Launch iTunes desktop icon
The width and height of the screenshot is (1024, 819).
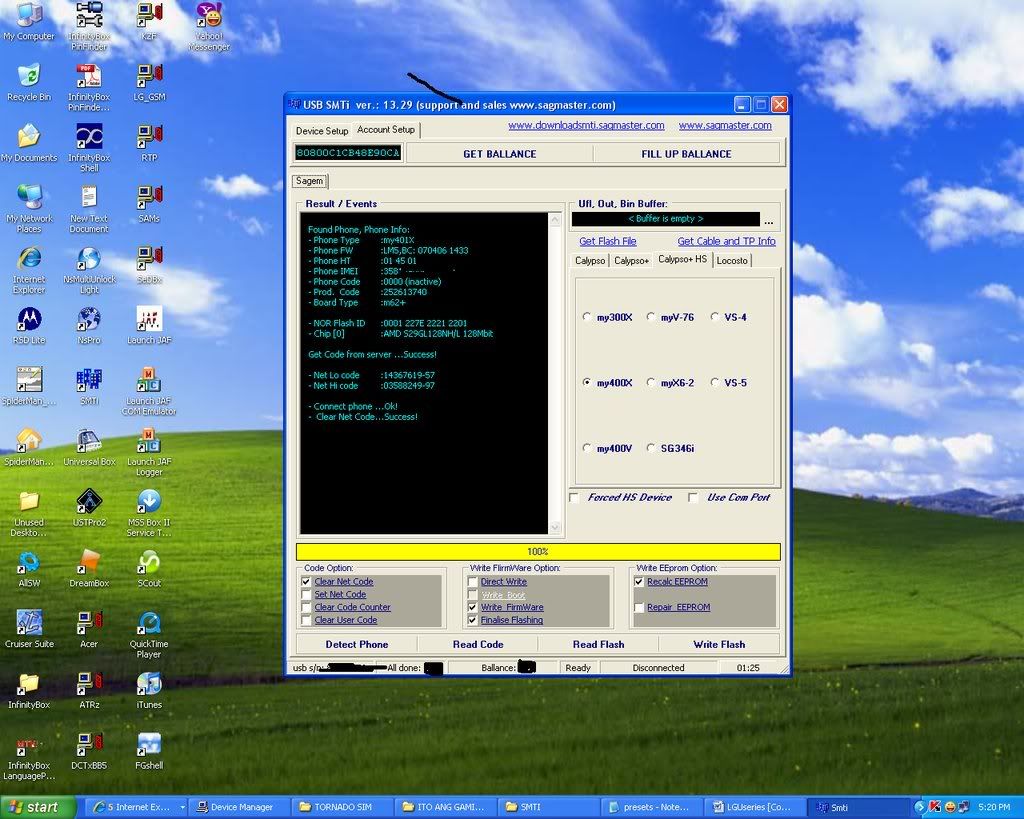pyautogui.click(x=149, y=690)
